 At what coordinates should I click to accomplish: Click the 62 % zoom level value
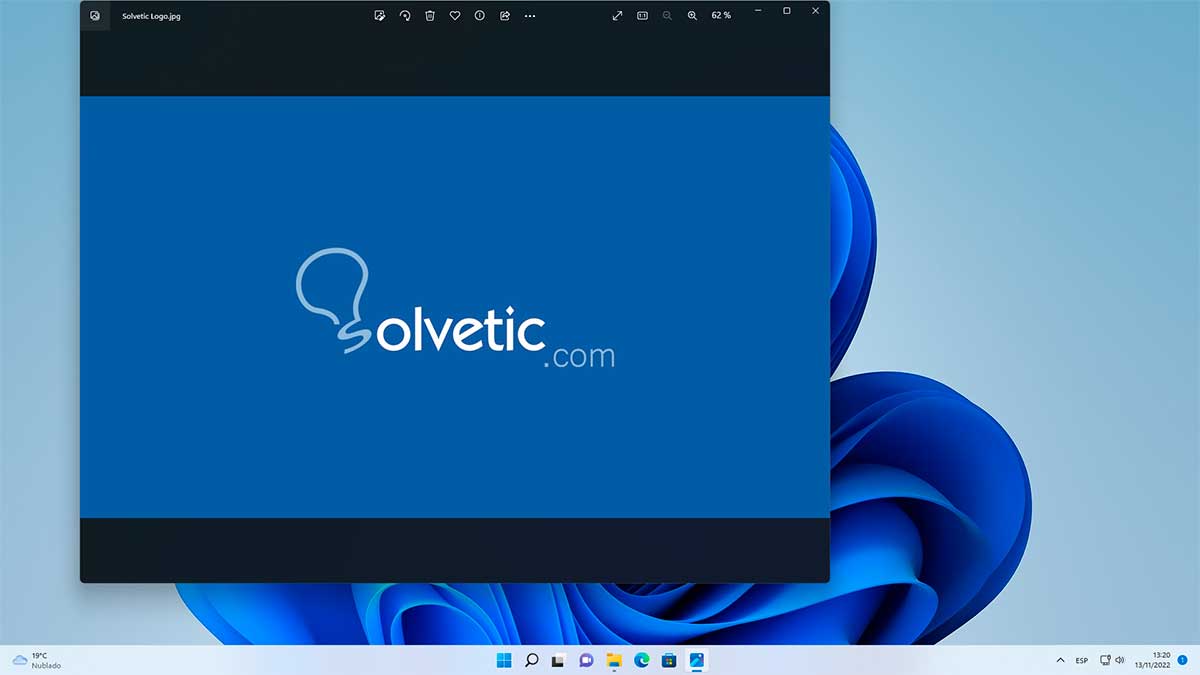tap(721, 16)
